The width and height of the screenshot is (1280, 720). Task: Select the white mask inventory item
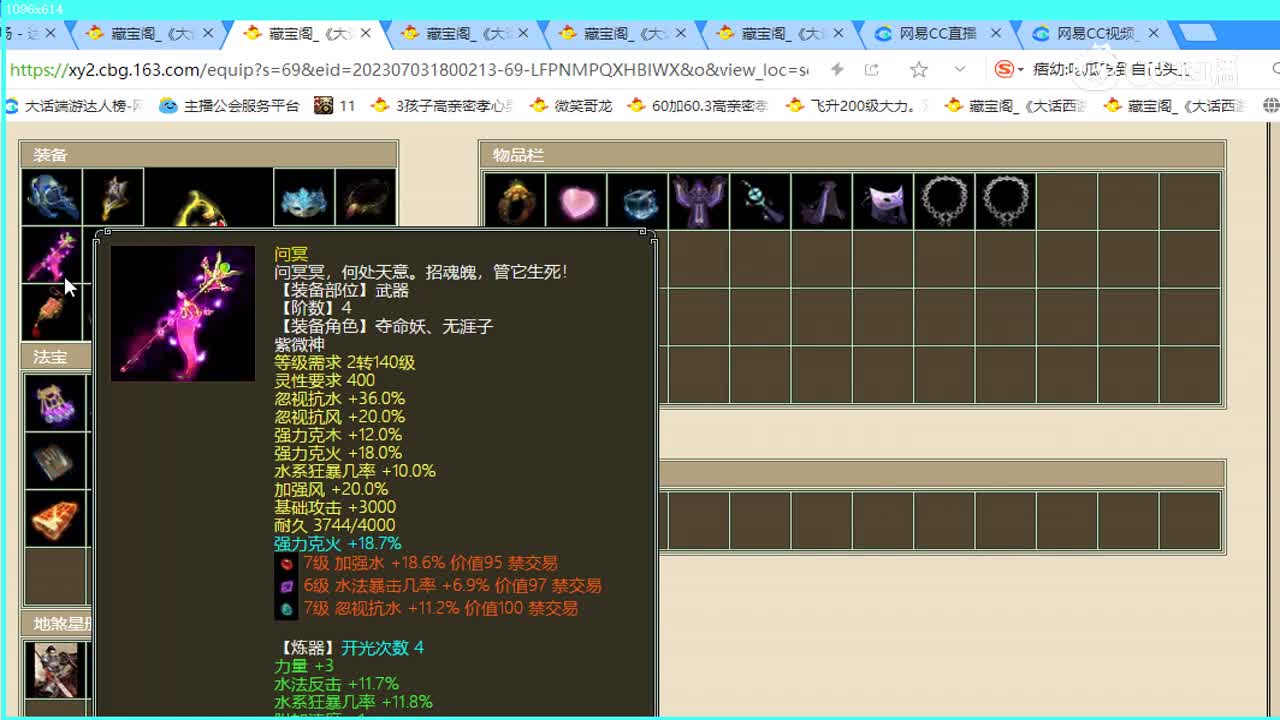click(883, 201)
